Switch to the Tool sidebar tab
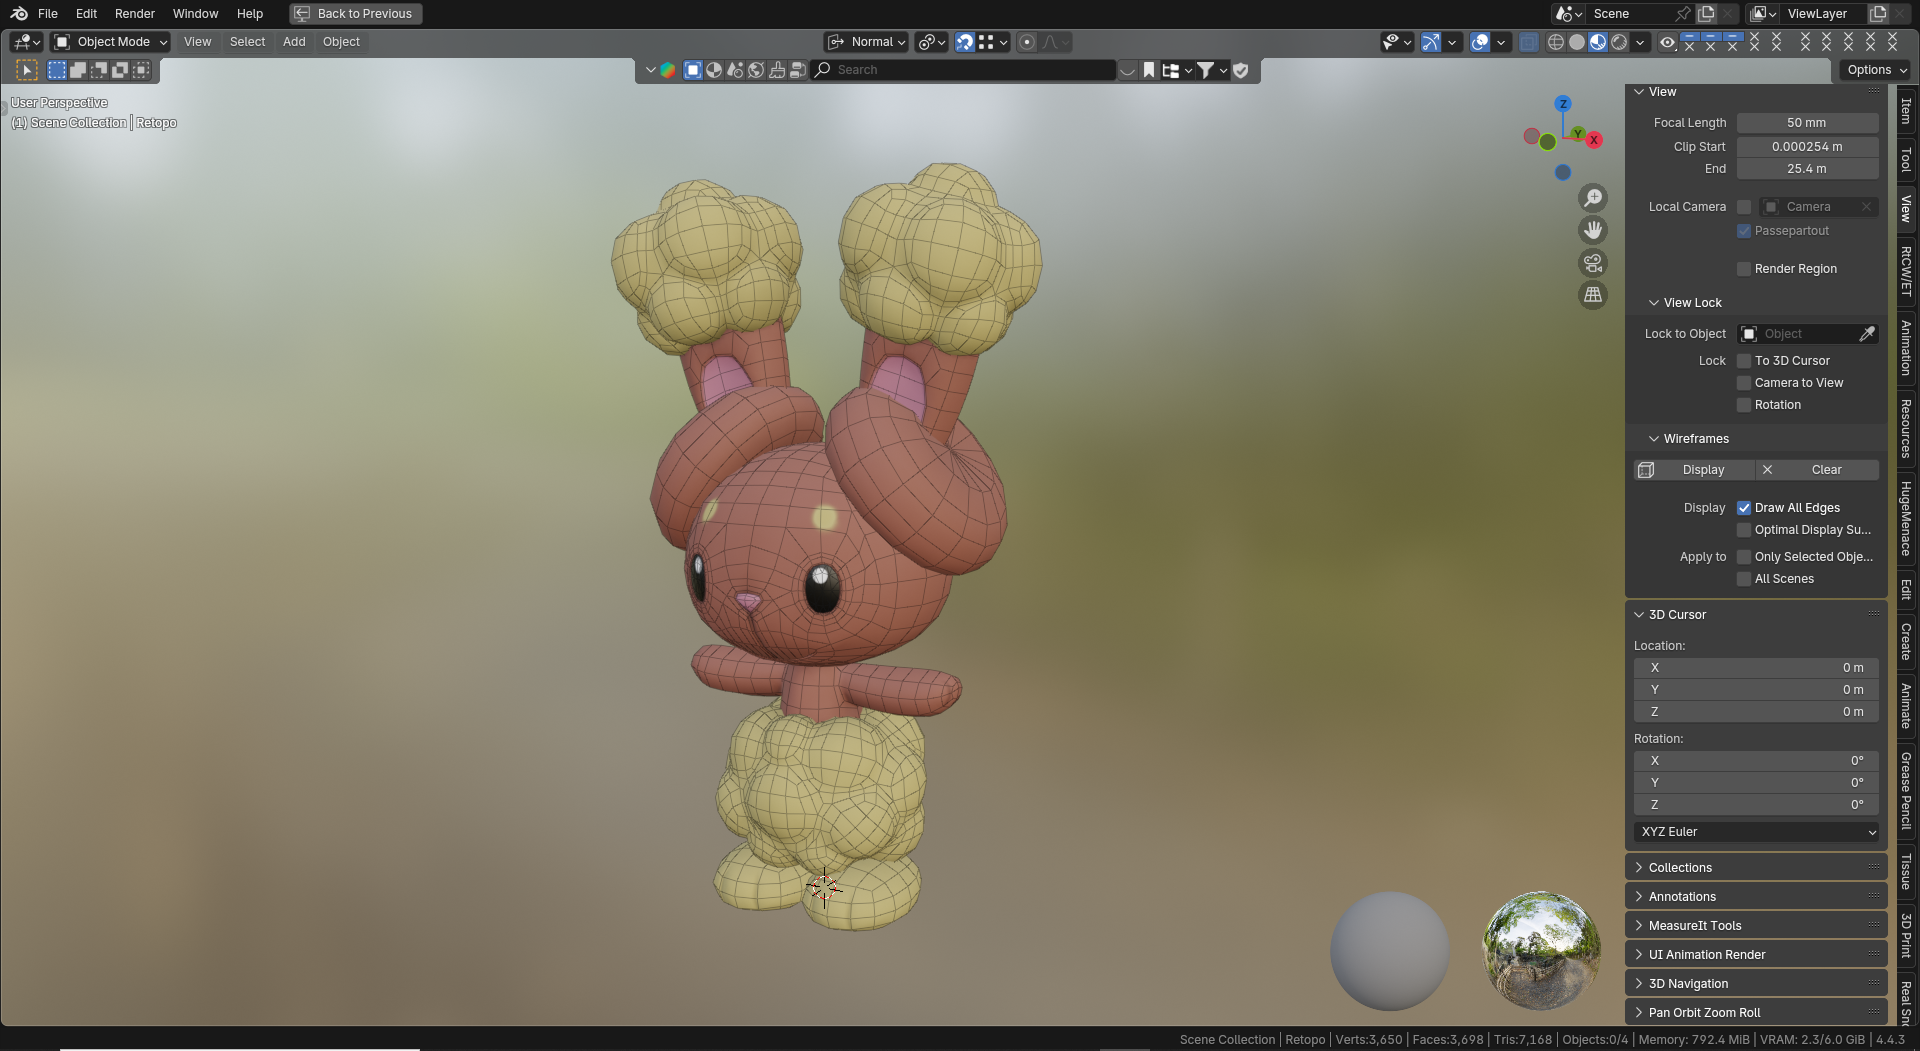This screenshot has height=1051, width=1920. pos(1906,160)
